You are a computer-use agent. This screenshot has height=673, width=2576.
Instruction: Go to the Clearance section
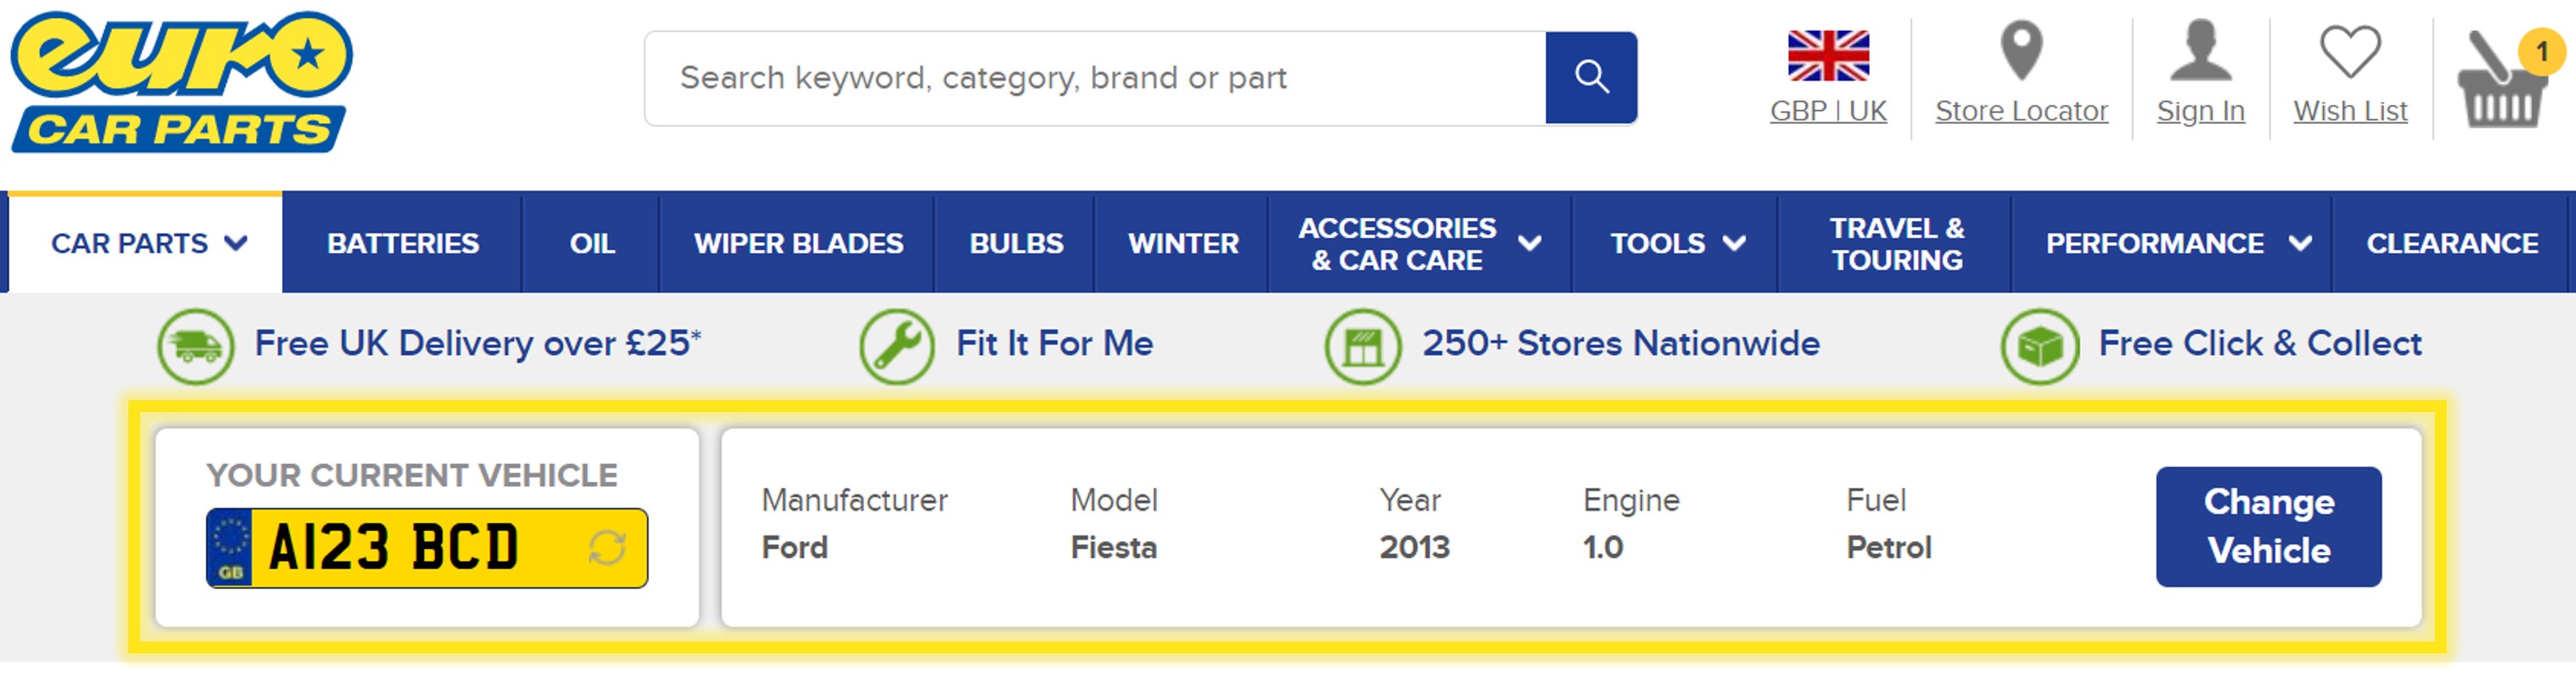2451,243
